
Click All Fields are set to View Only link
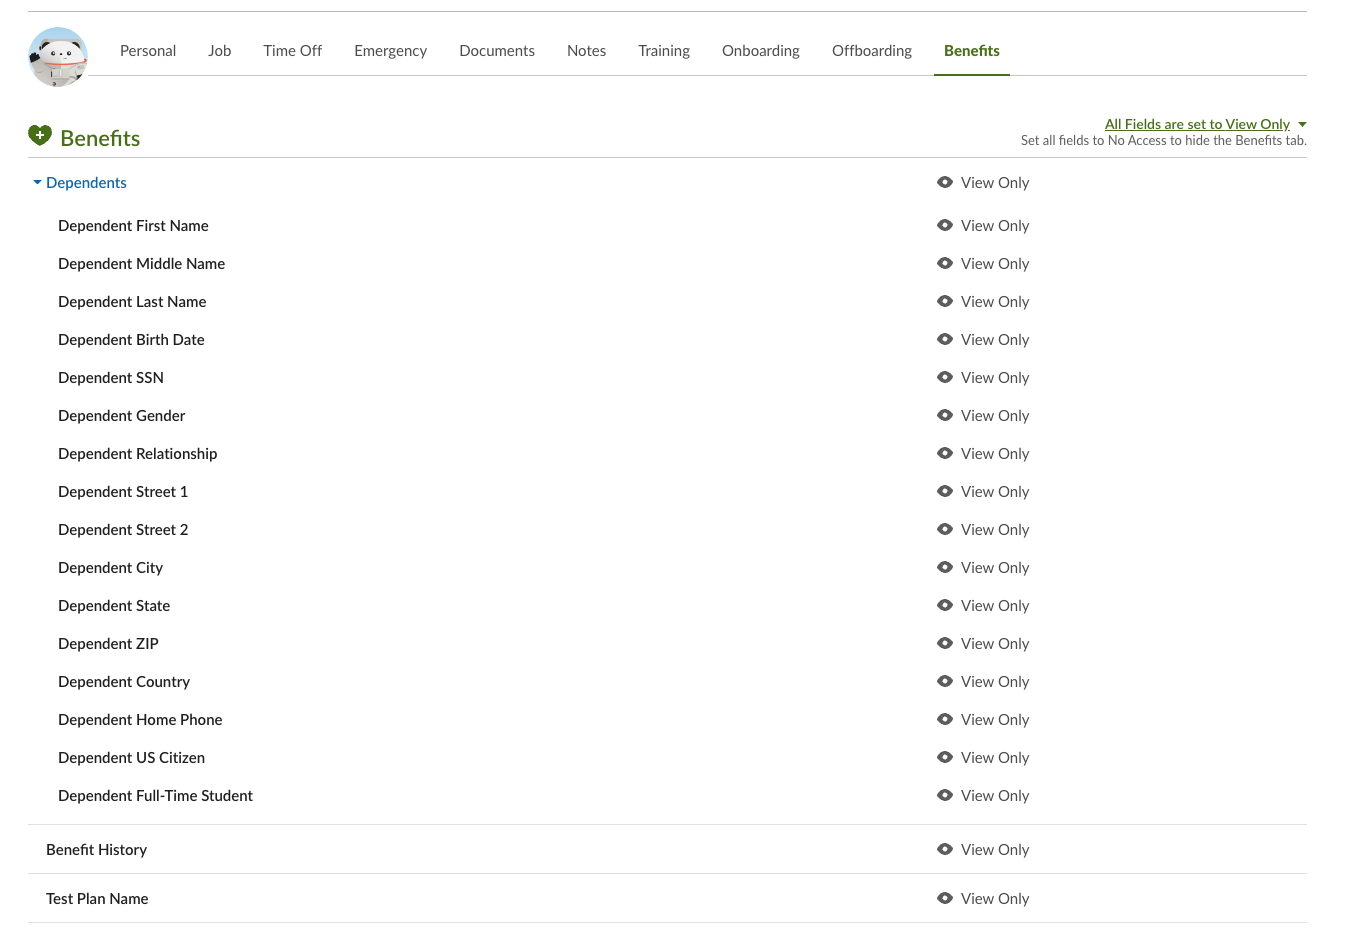tap(1196, 125)
